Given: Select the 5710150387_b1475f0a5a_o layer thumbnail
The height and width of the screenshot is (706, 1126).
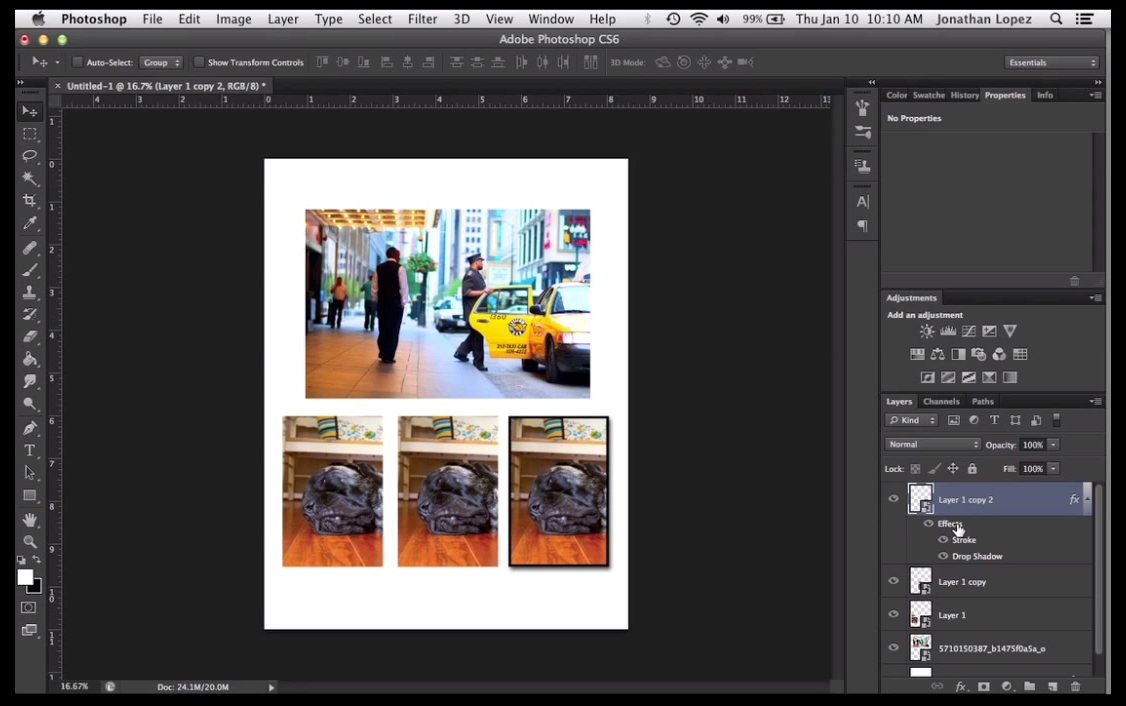Looking at the screenshot, I should click(920, 647).
